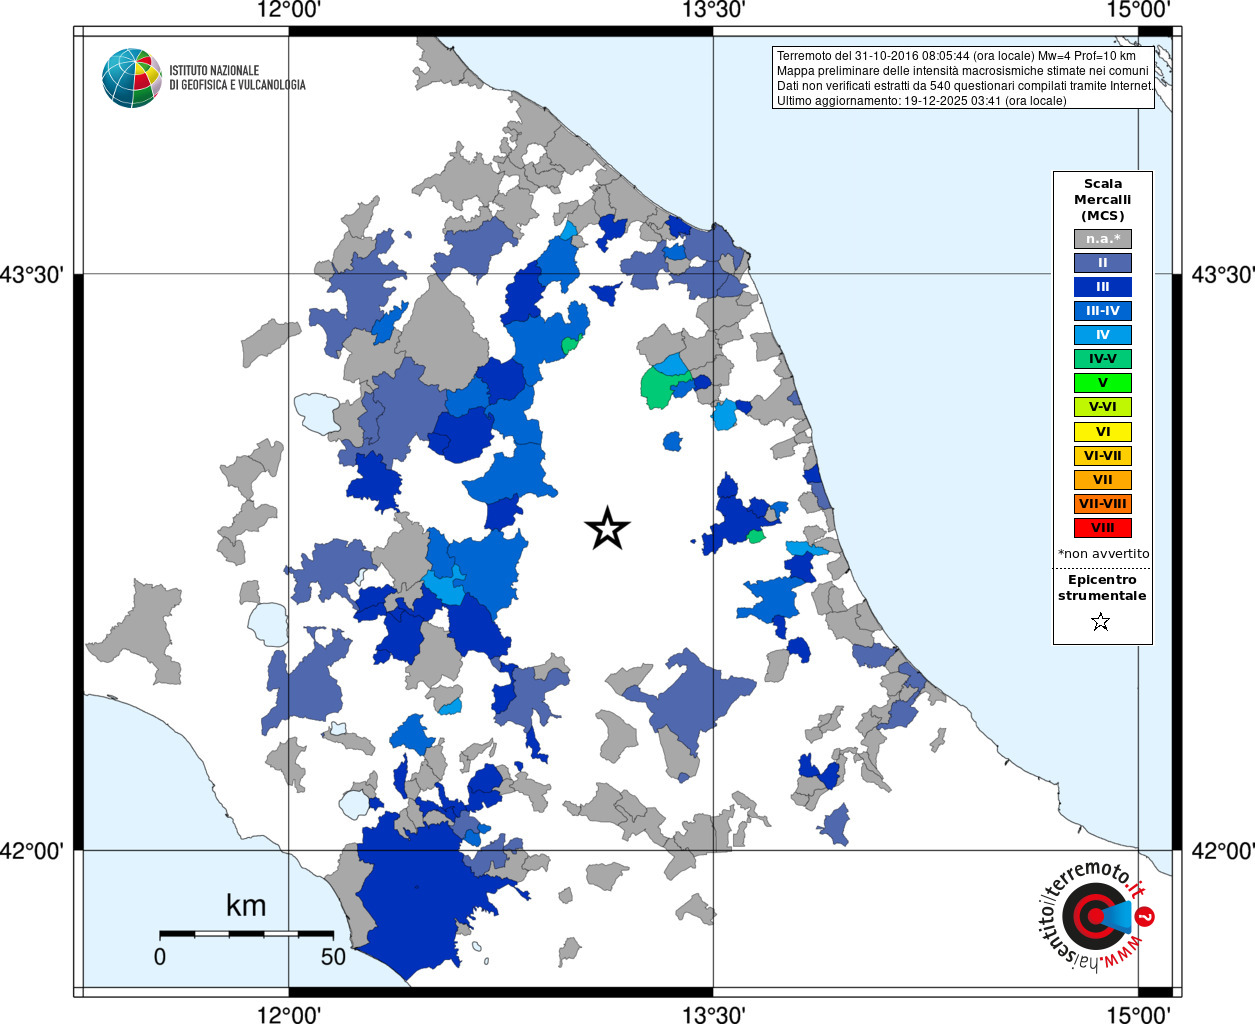Select the III-IV intensity legend swatch

(1103, 311)
